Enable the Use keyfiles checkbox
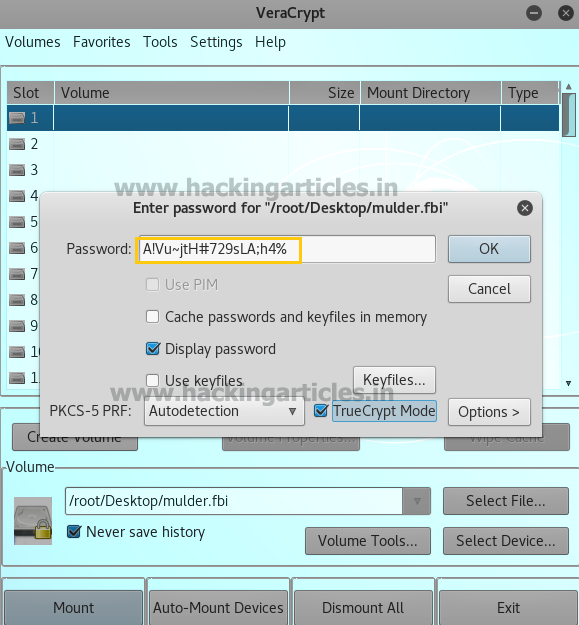579x625 pixels. pos(153,380)
